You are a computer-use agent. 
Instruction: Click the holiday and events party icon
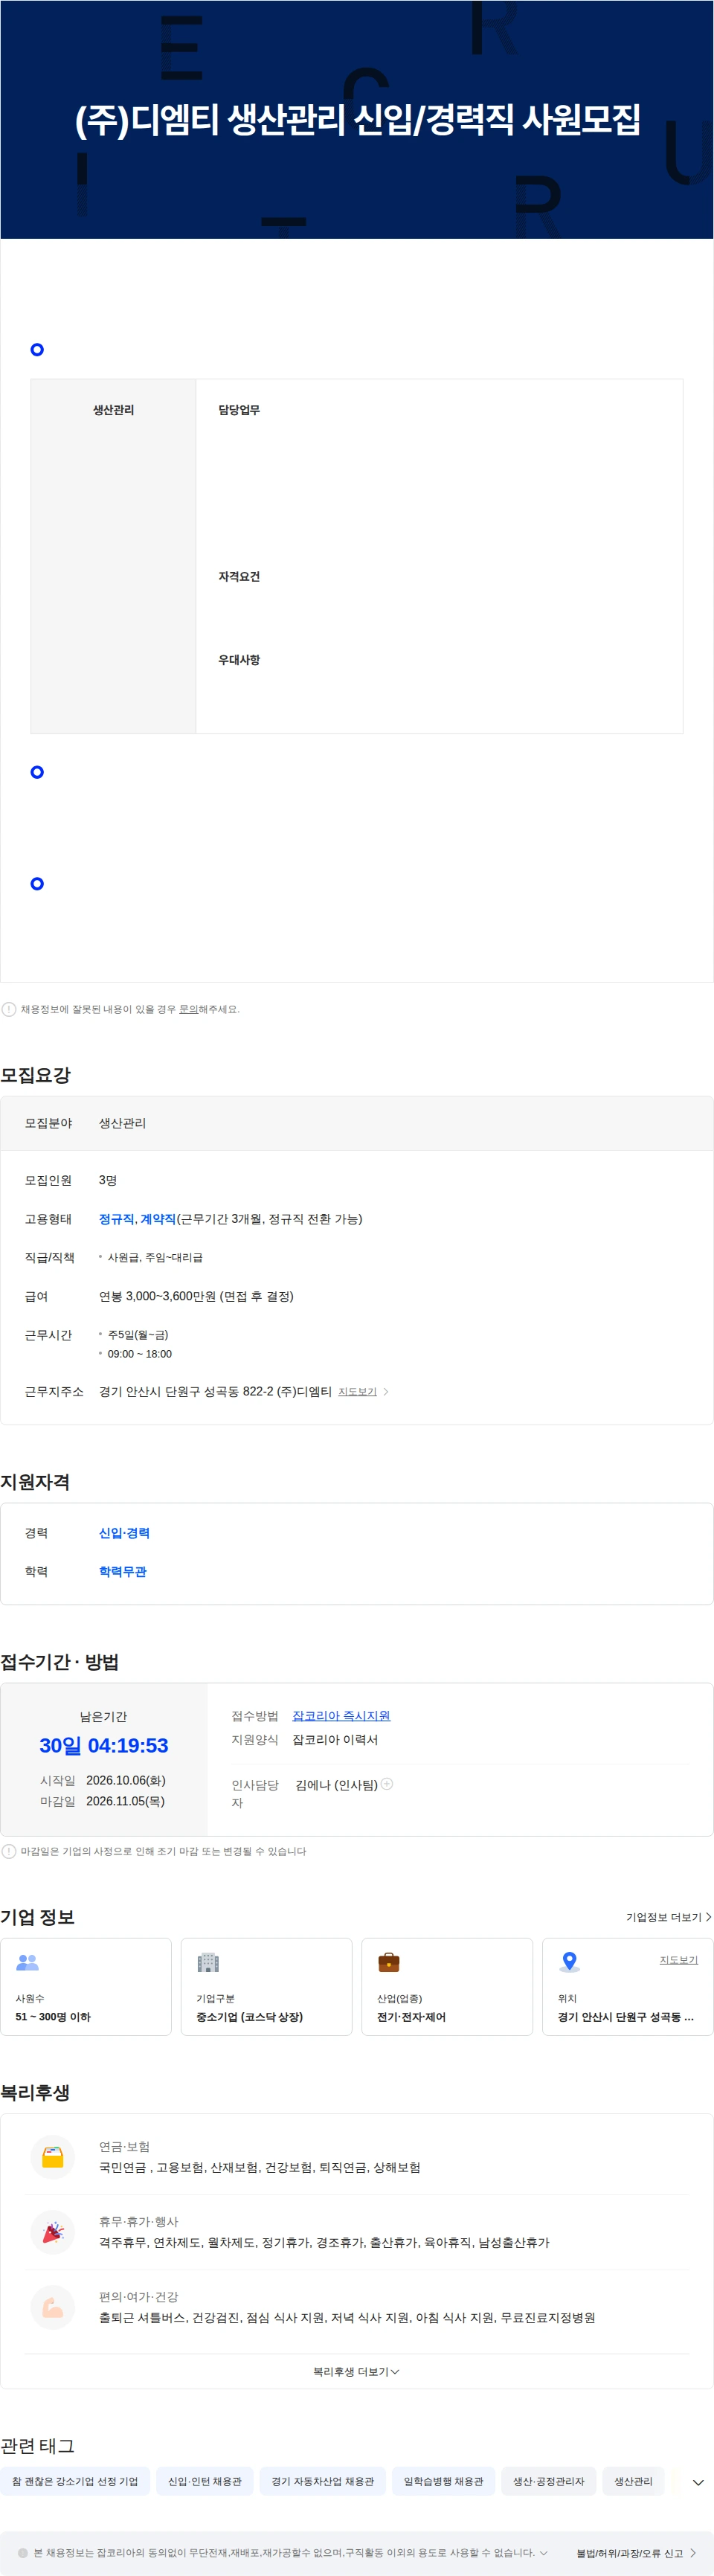pyautogui.click(x=53, y=2232)
